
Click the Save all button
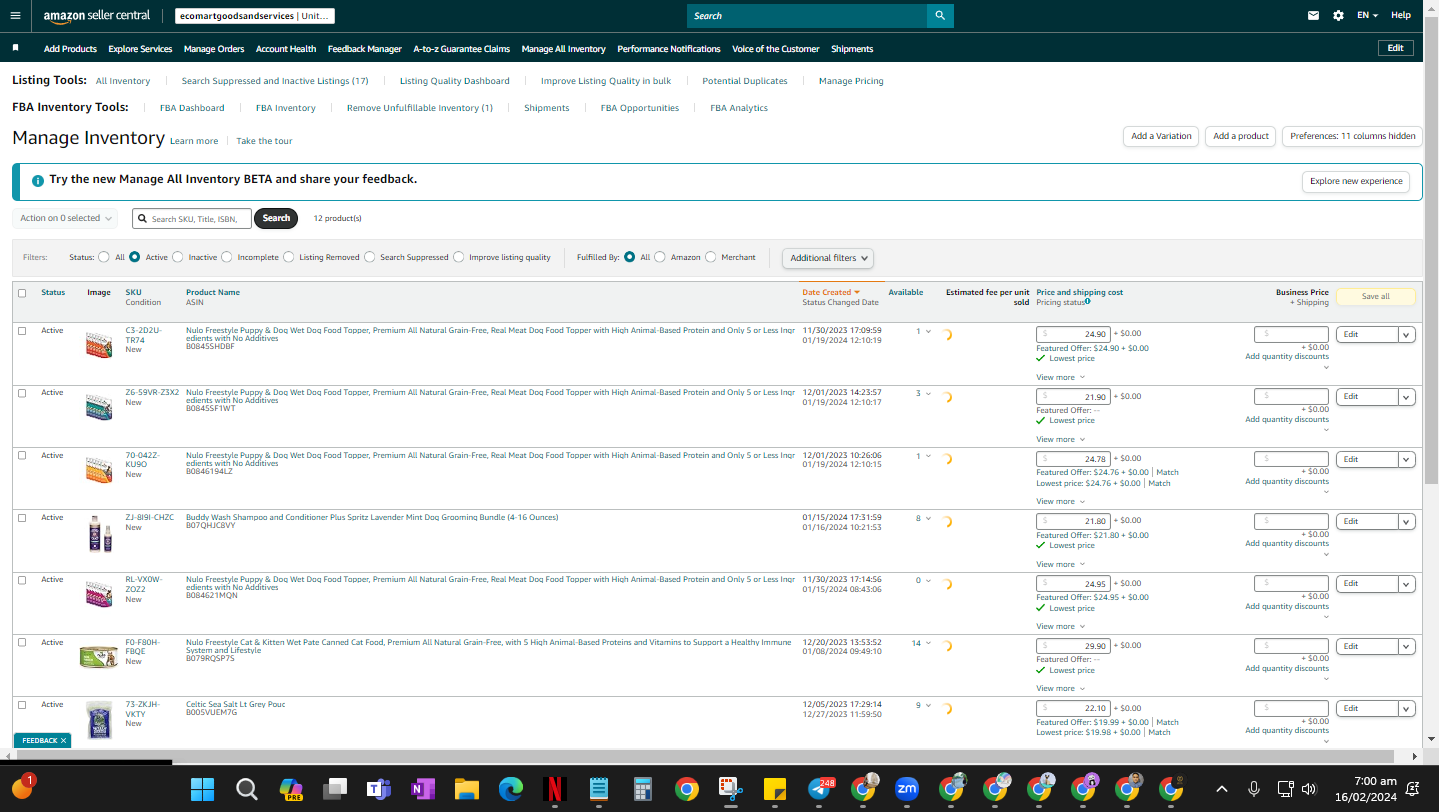[1376, 296]
